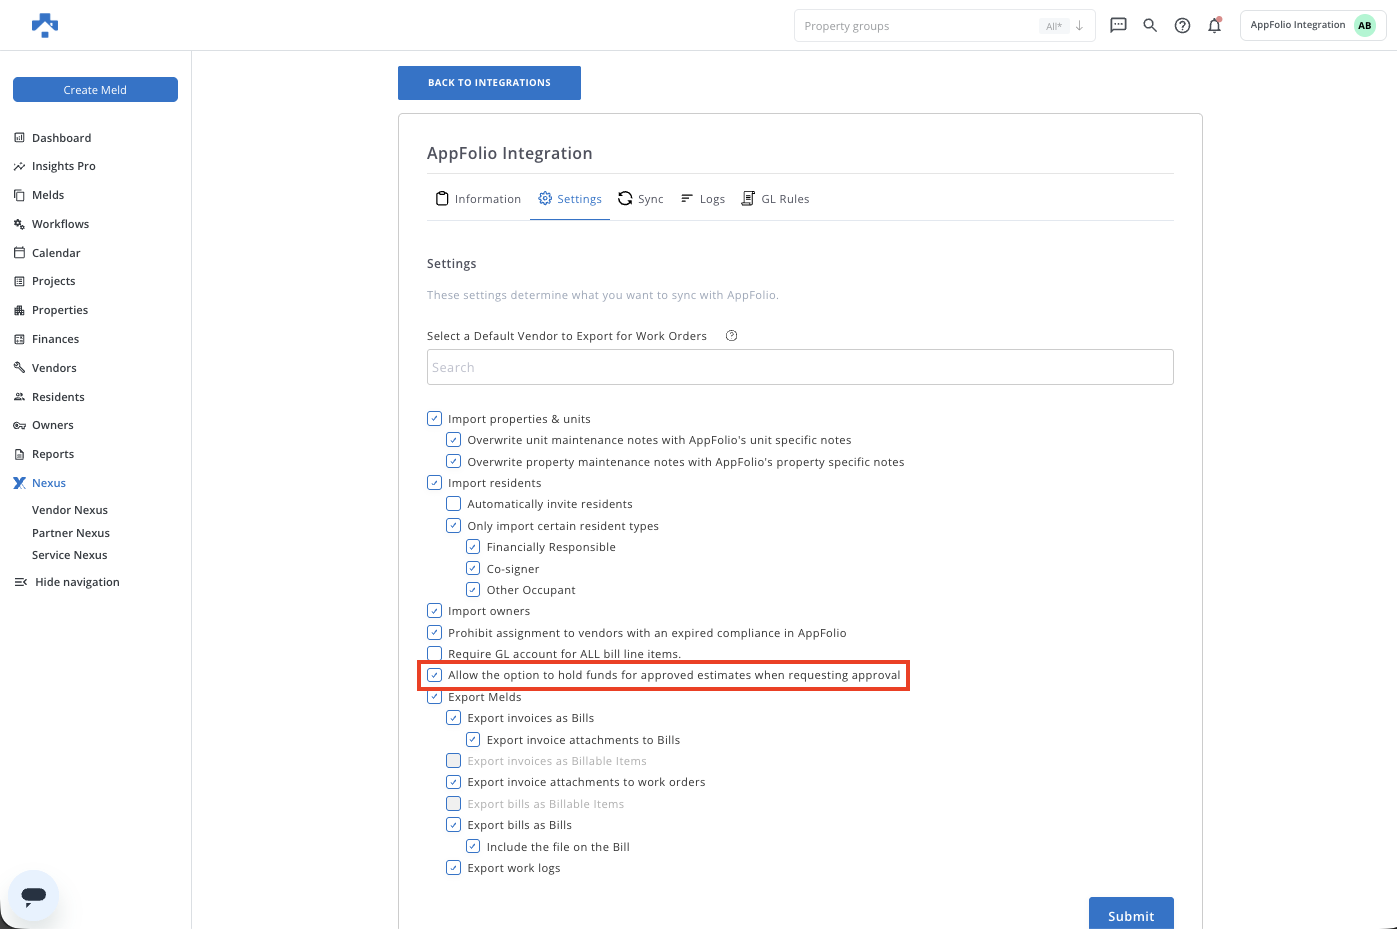The width and height of the screenshot is (1397, 929).
Task: Click the Insights Pro chart icon
Action: 19,166
